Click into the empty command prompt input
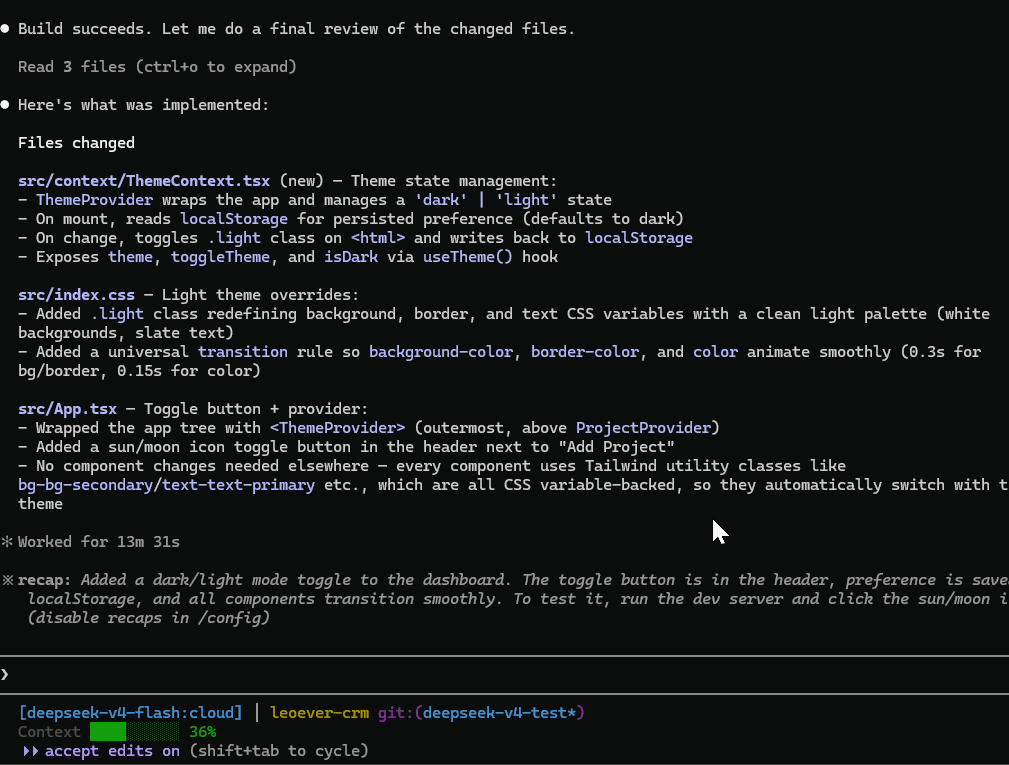The image size is (1009, 765). 500,674
